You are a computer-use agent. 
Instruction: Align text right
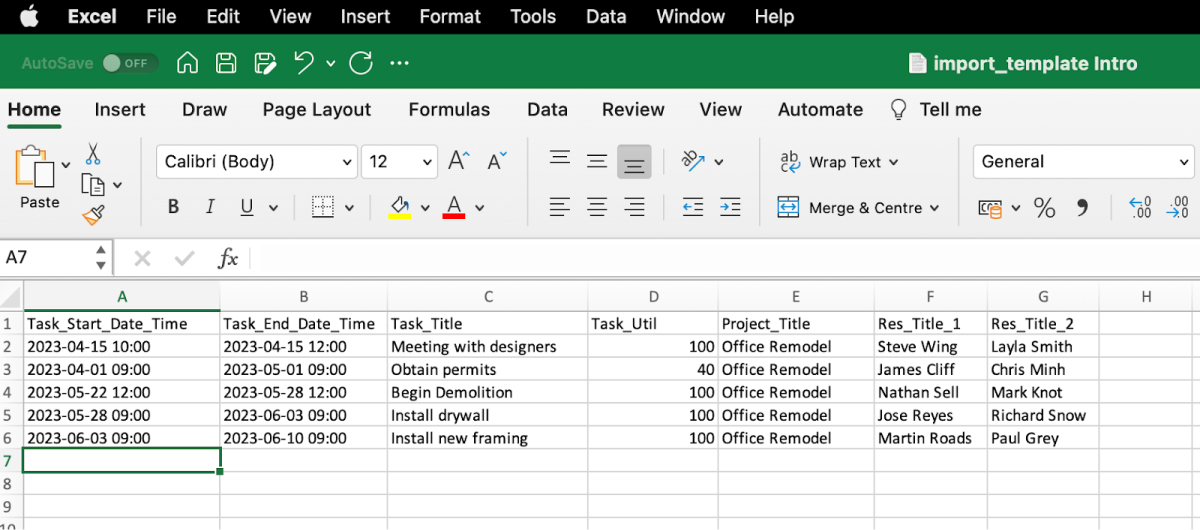pos(634,208)
